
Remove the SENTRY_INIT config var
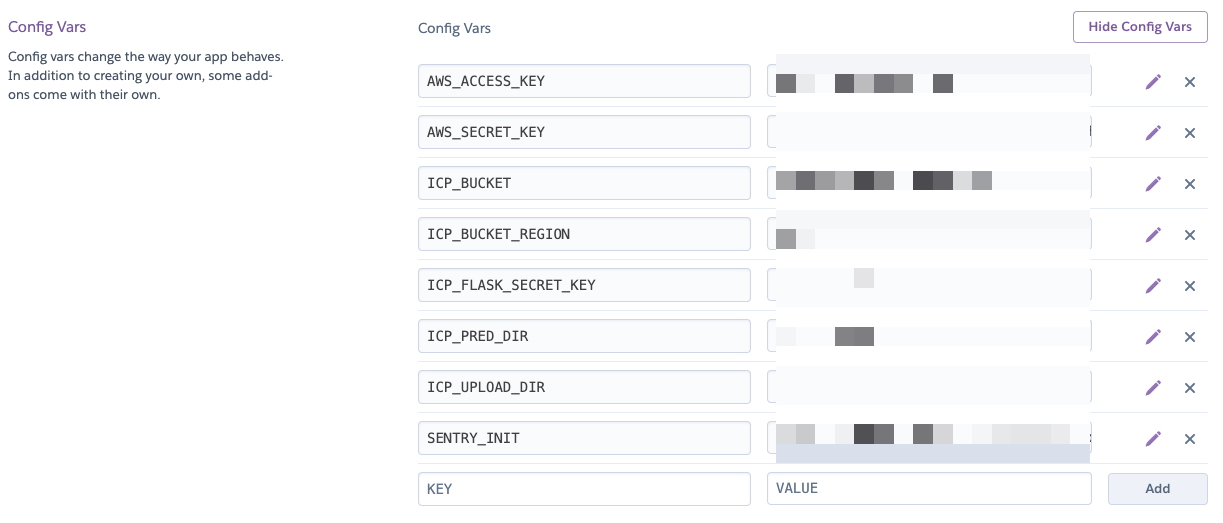(1190, 439)
